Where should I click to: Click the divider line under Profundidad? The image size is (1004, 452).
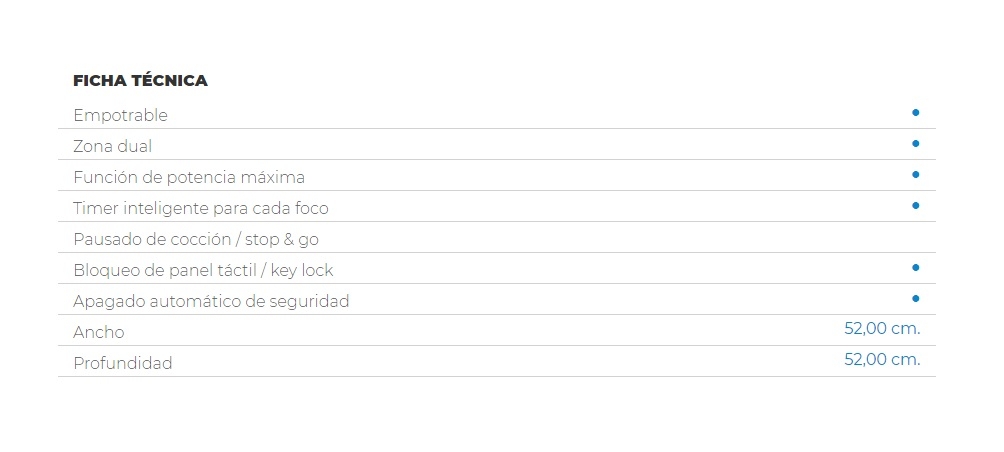click(x=497, y=376)
